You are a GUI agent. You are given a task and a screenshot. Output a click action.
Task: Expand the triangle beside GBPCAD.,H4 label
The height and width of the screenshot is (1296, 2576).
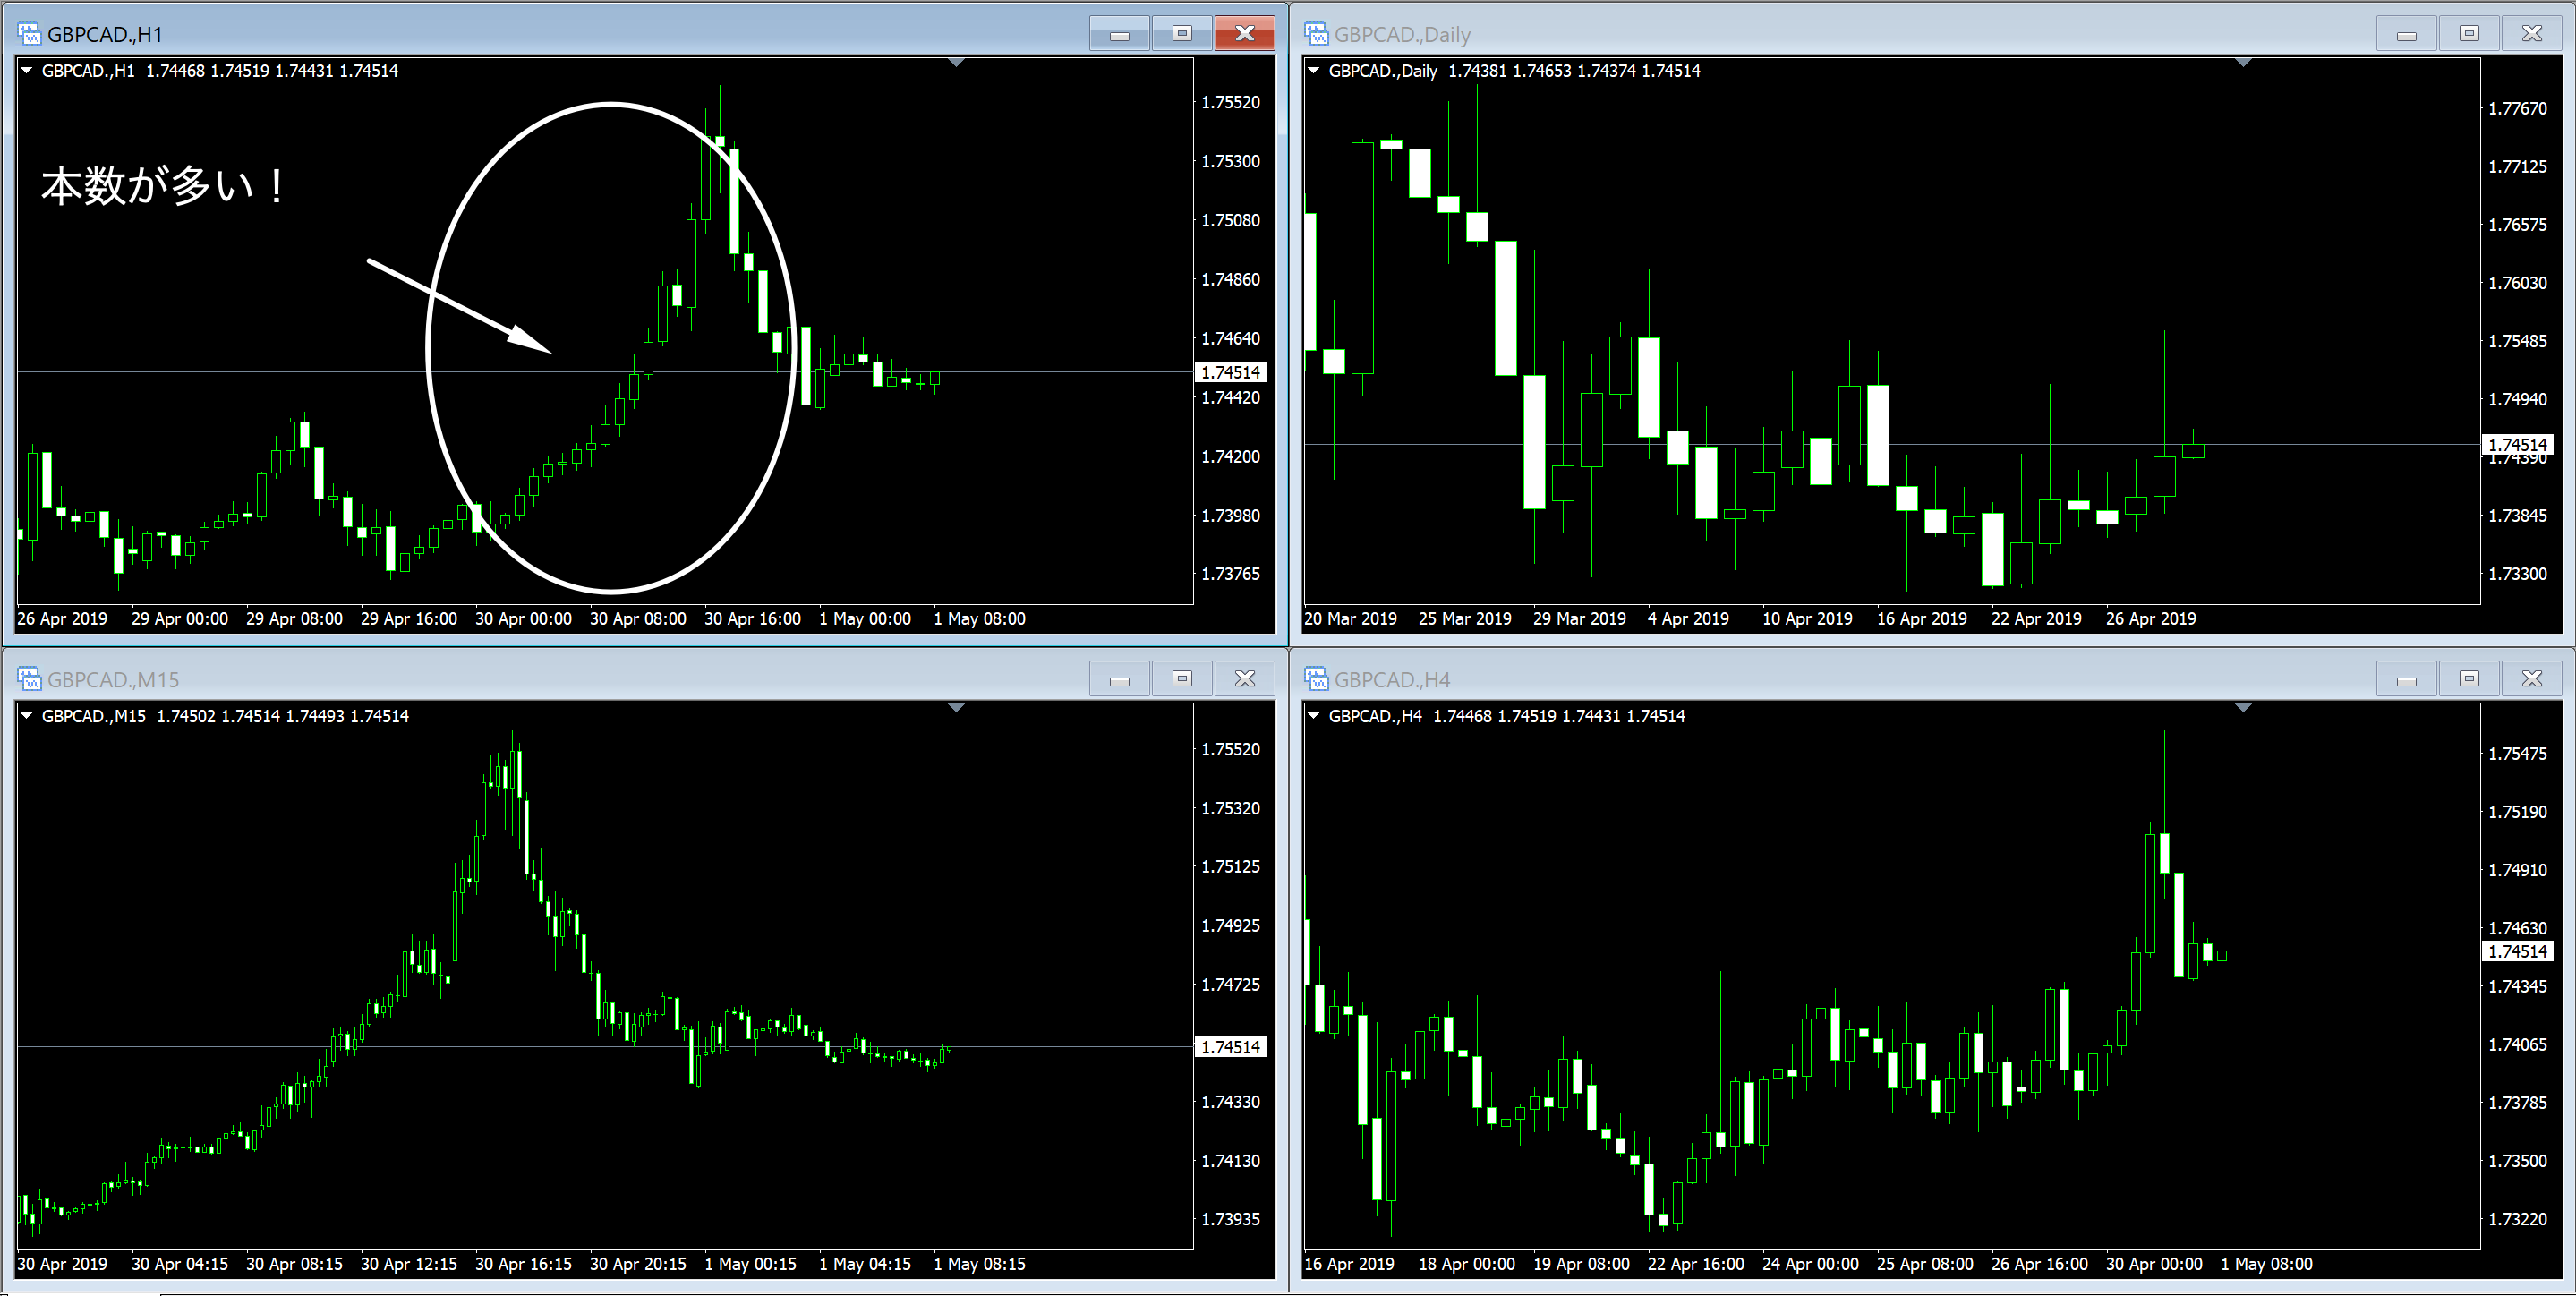coord(1314,716)
